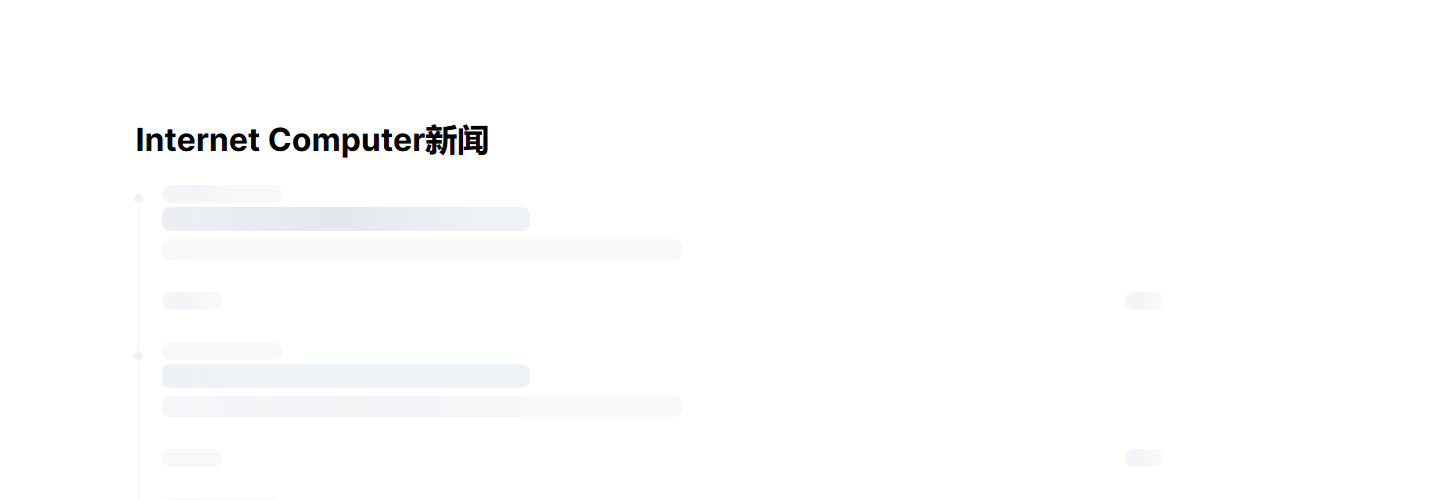The image size is (1450, 500).
Task: Open the first news item's description placeholder
Action: click(x=422, y=249)
